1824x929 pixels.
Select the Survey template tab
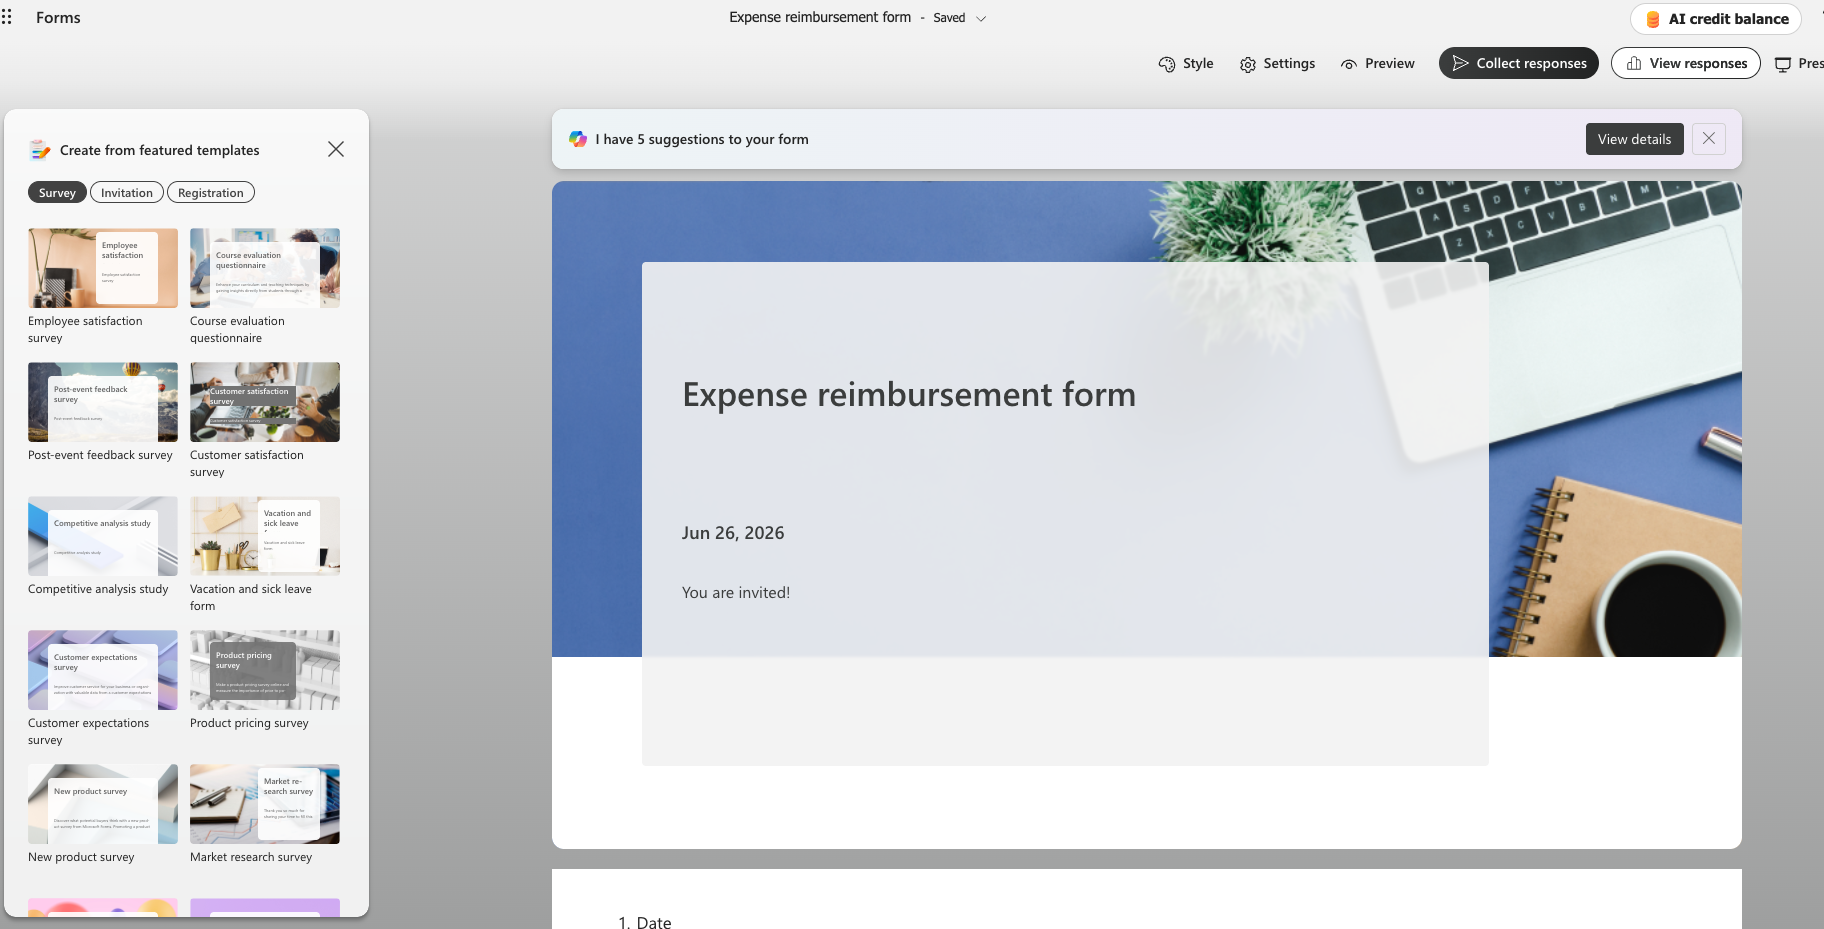tap(57, 193)
